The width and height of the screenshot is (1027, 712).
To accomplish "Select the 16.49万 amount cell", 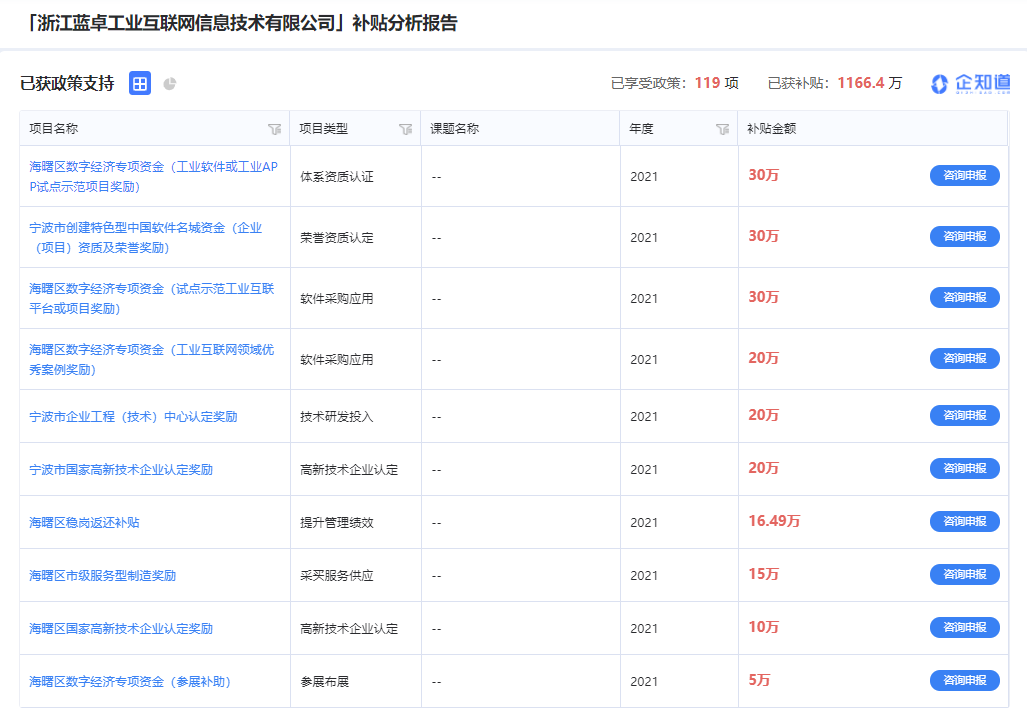I will pyautogui.click(x=774, y=521).
